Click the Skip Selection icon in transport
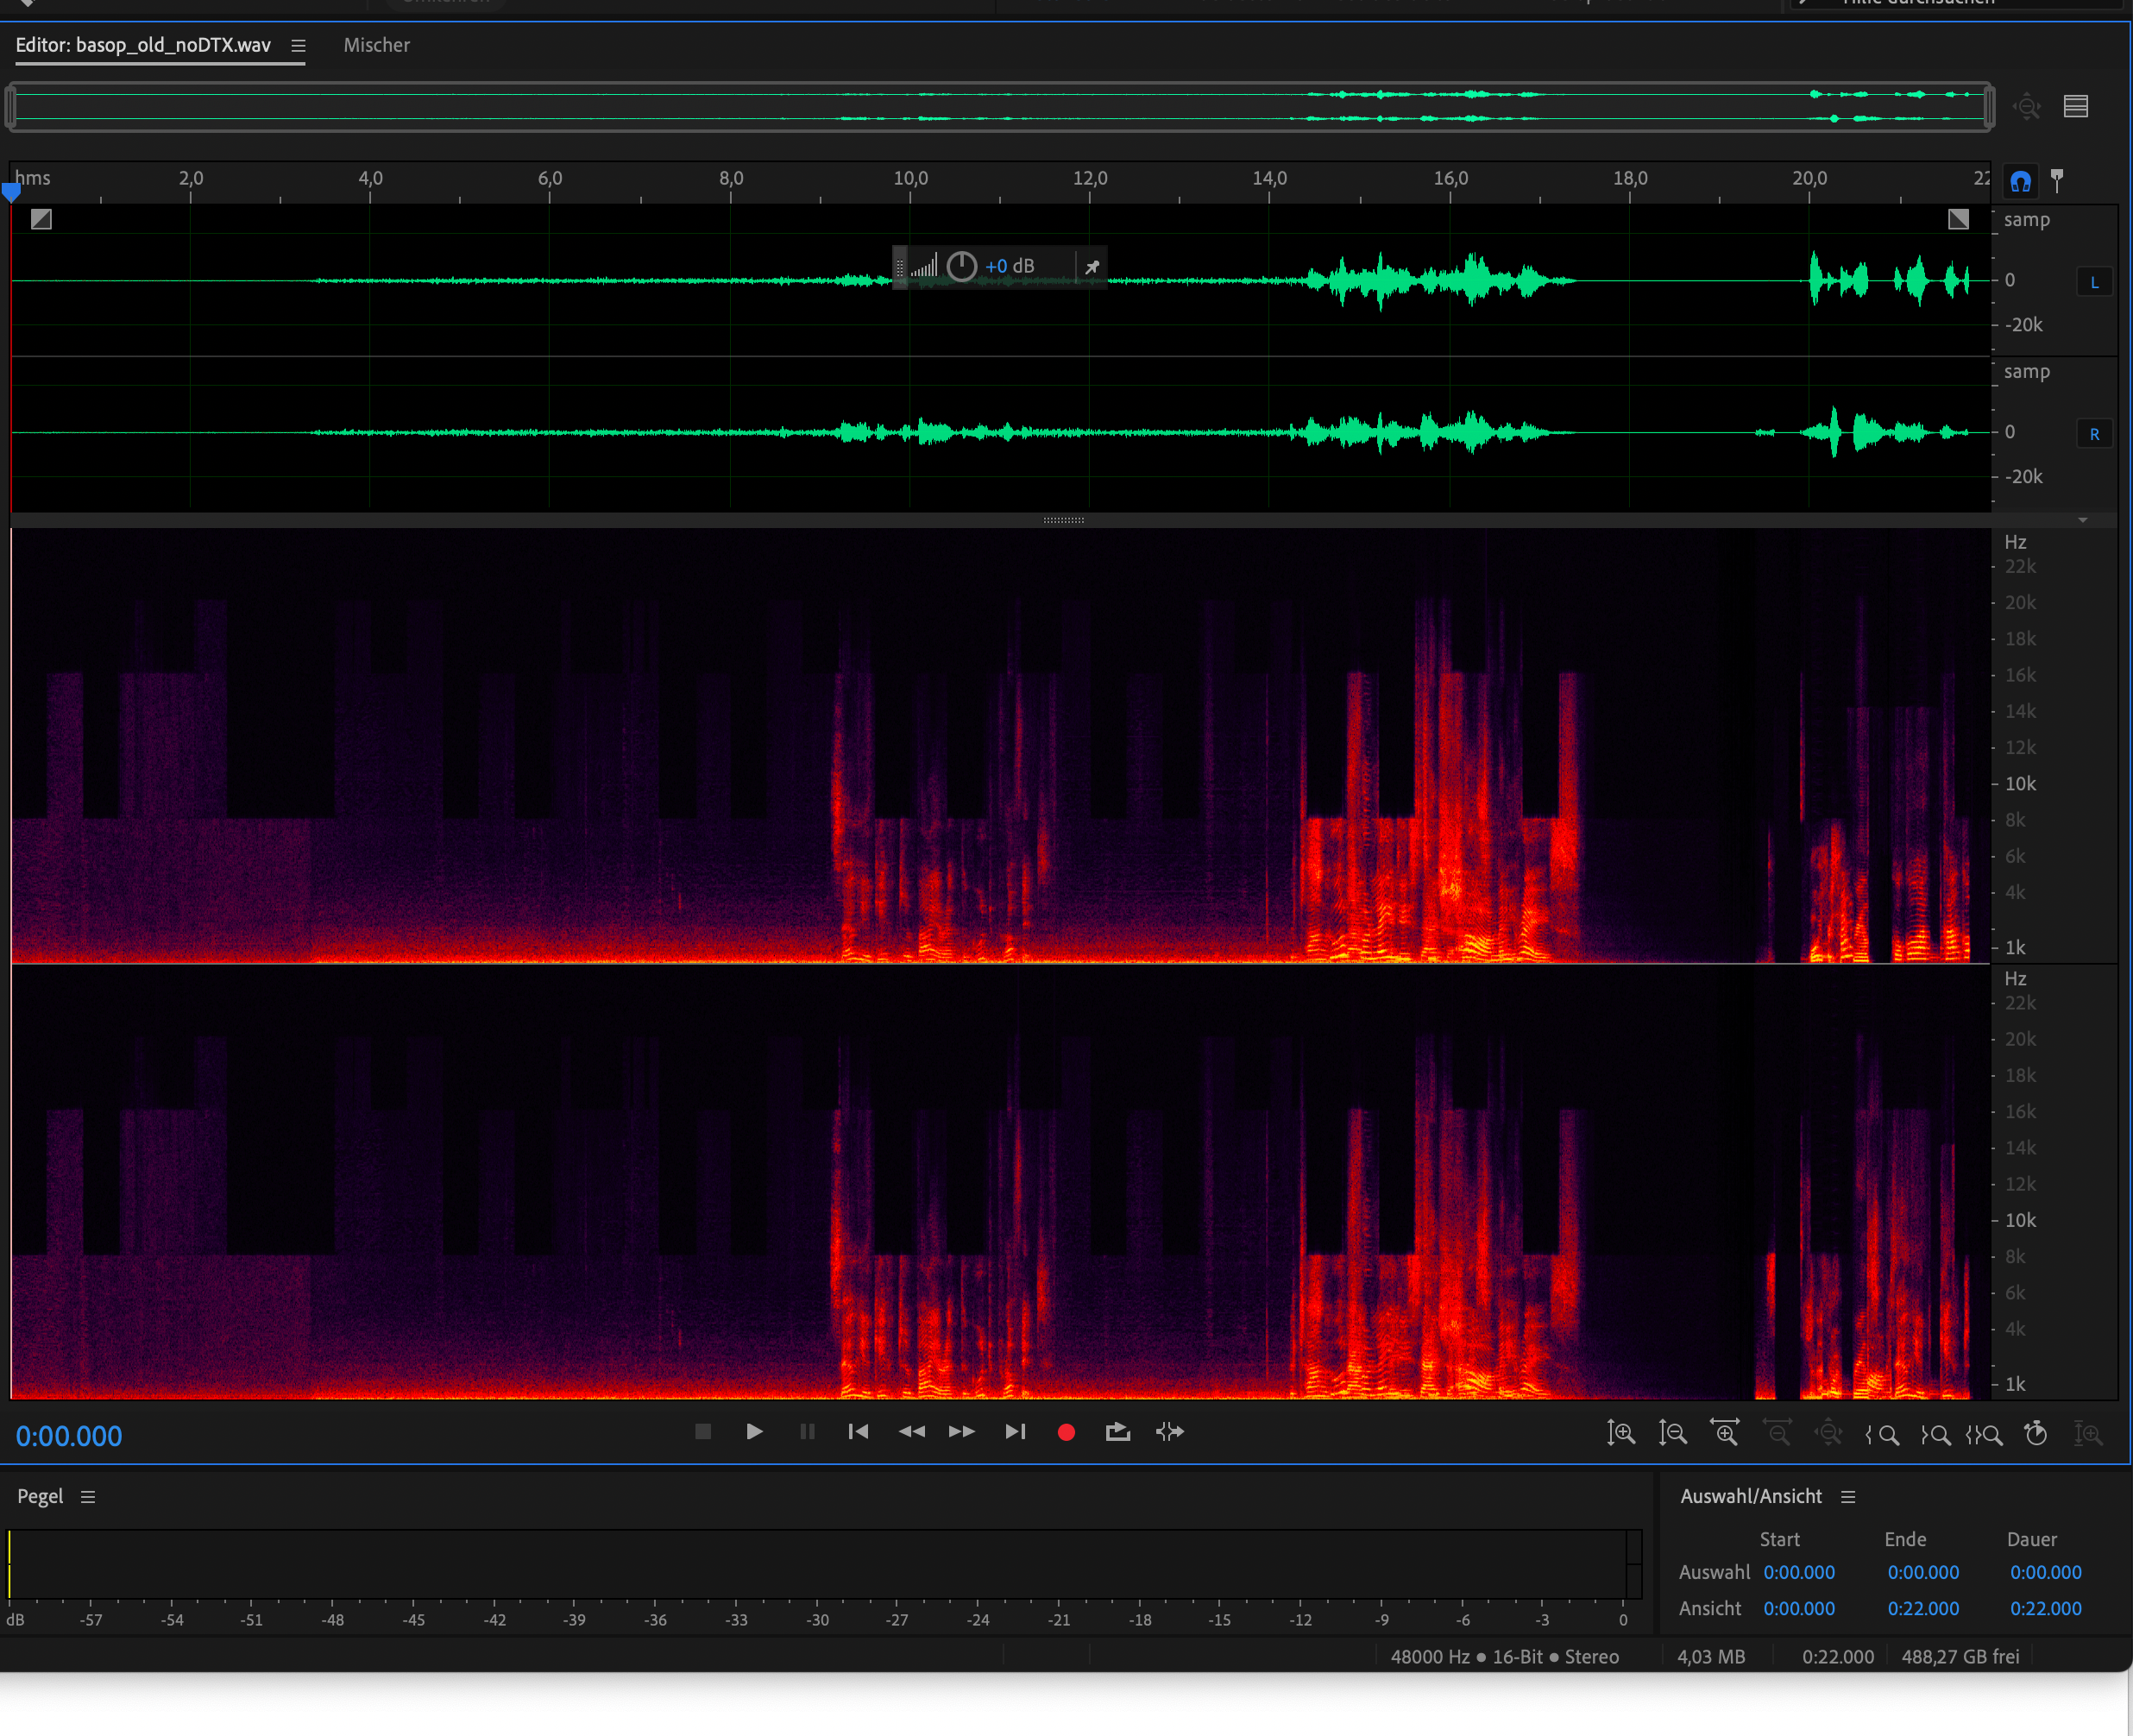2133x1736 pixels. [x=1169, y=1431]
